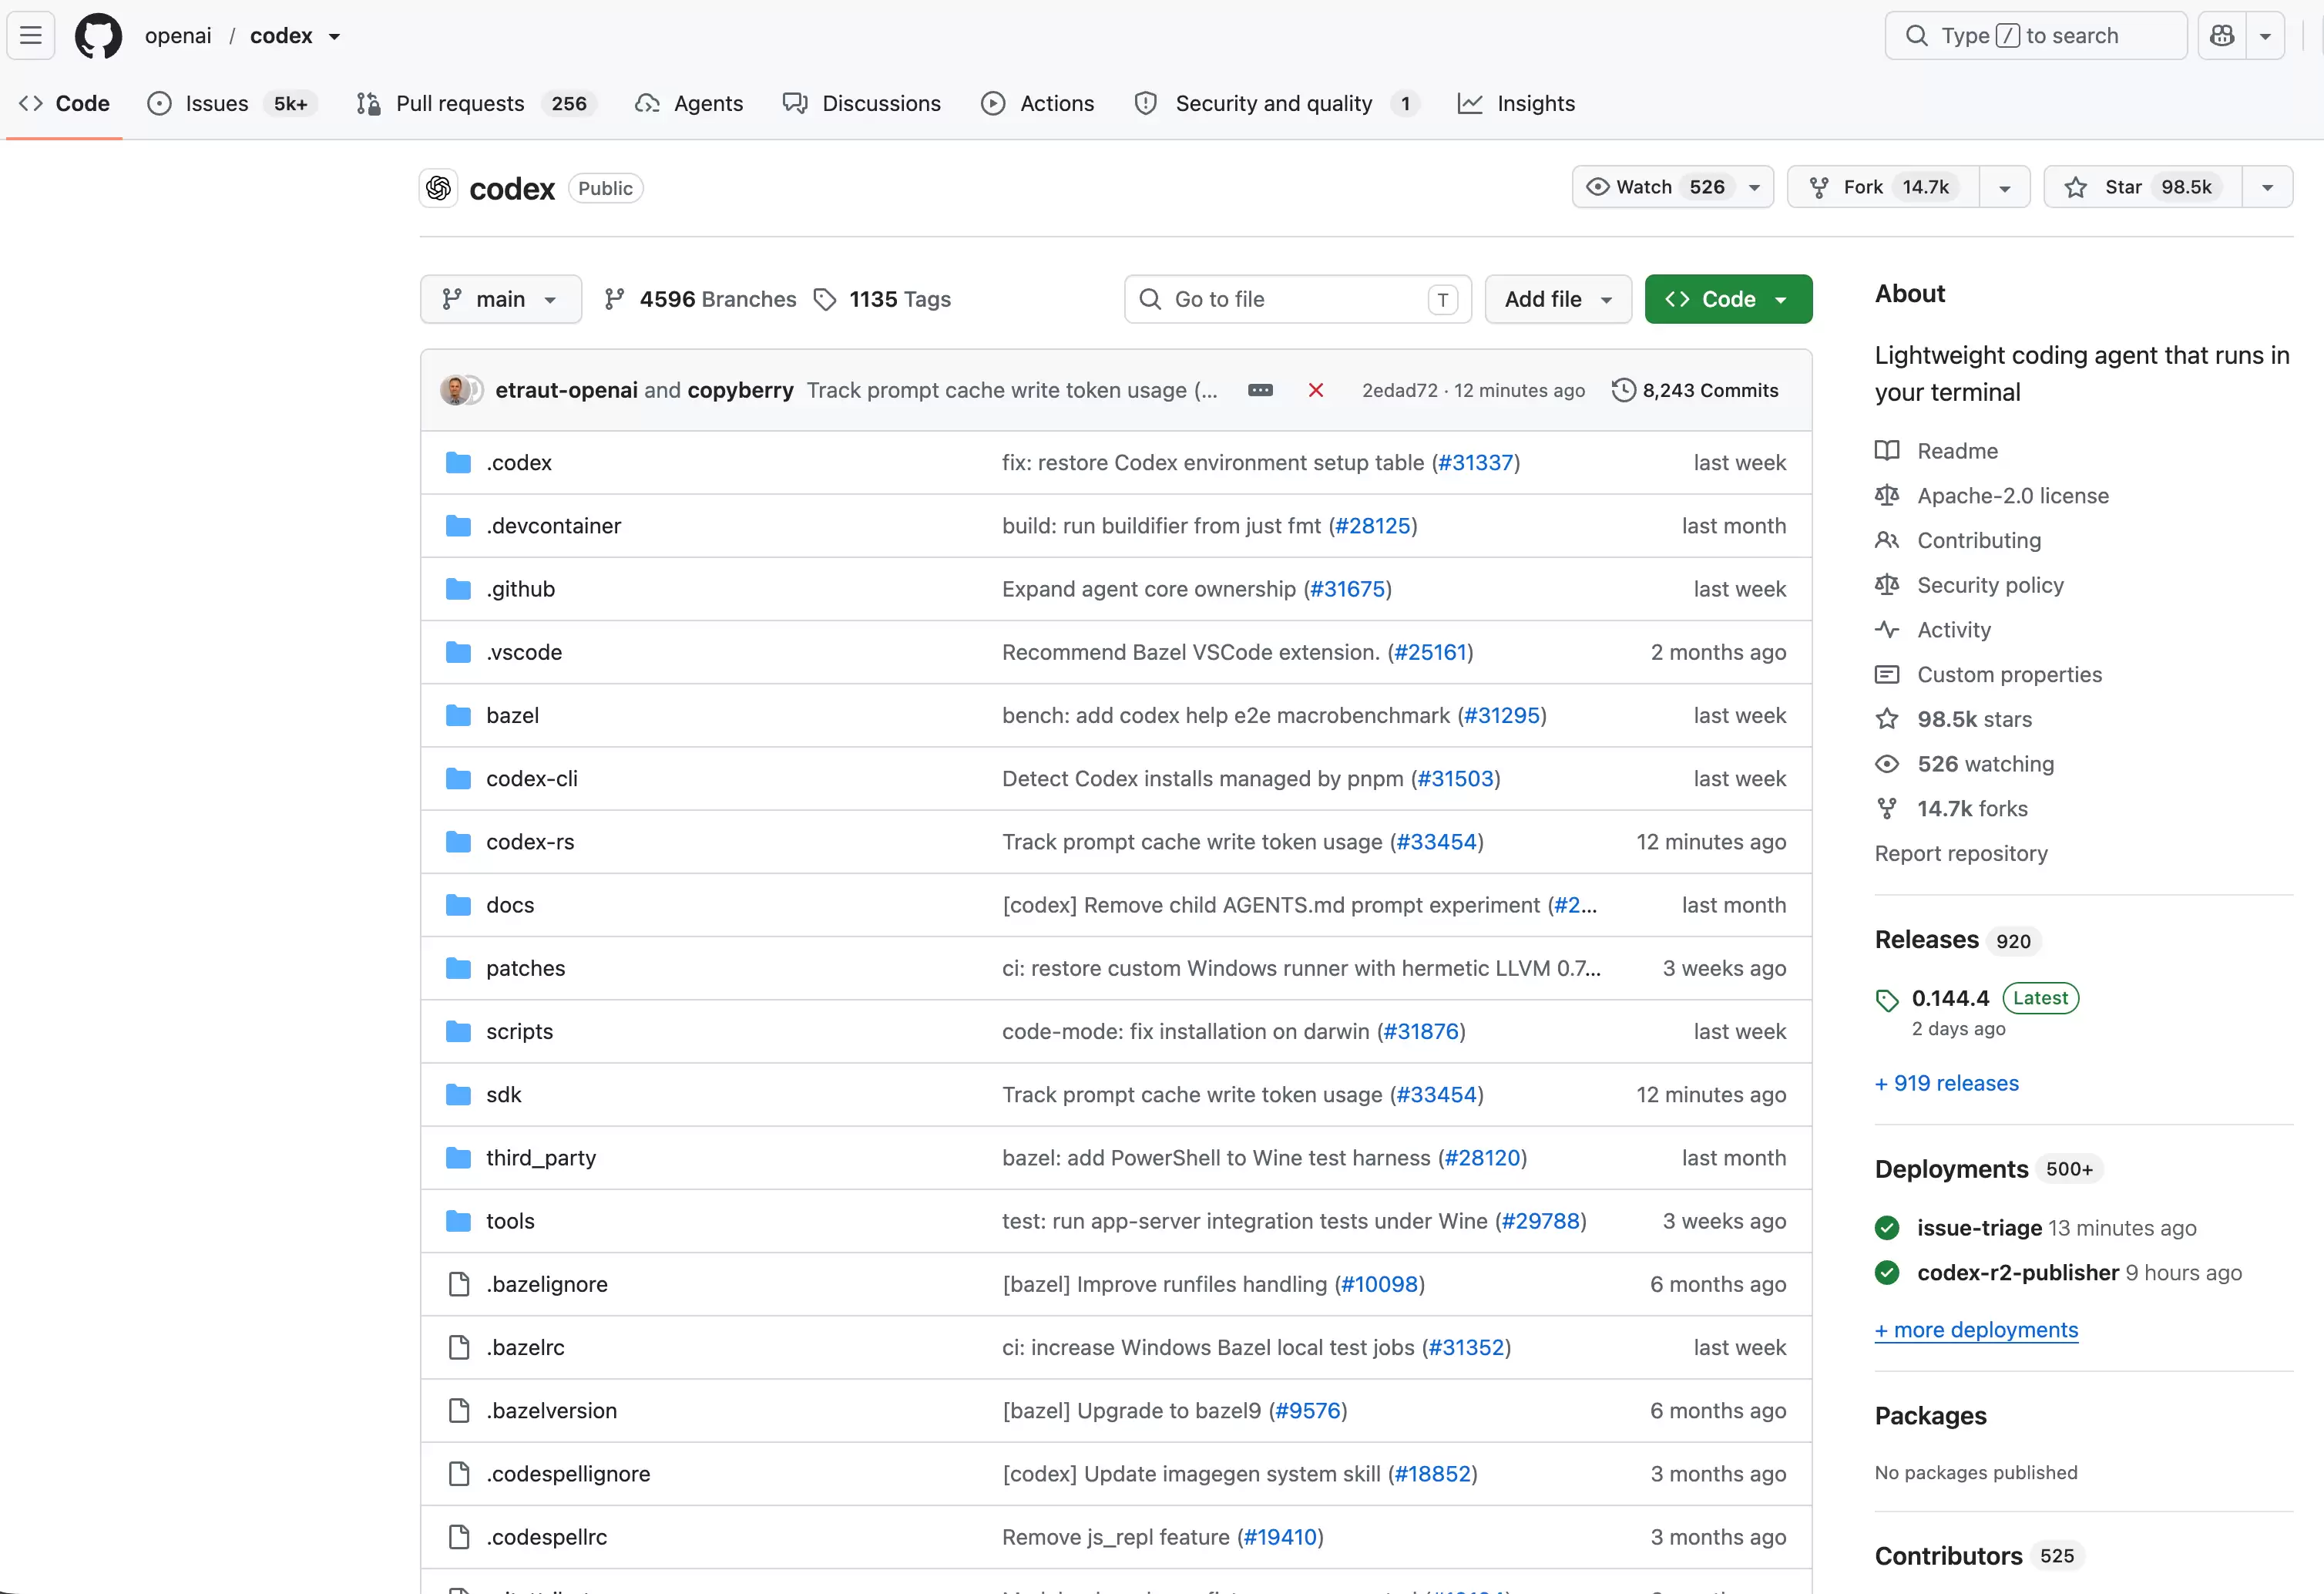This screenshot has height=1594, width=2324.
Task: Open pull request #25161 link
Action: tap(1431, 652)
